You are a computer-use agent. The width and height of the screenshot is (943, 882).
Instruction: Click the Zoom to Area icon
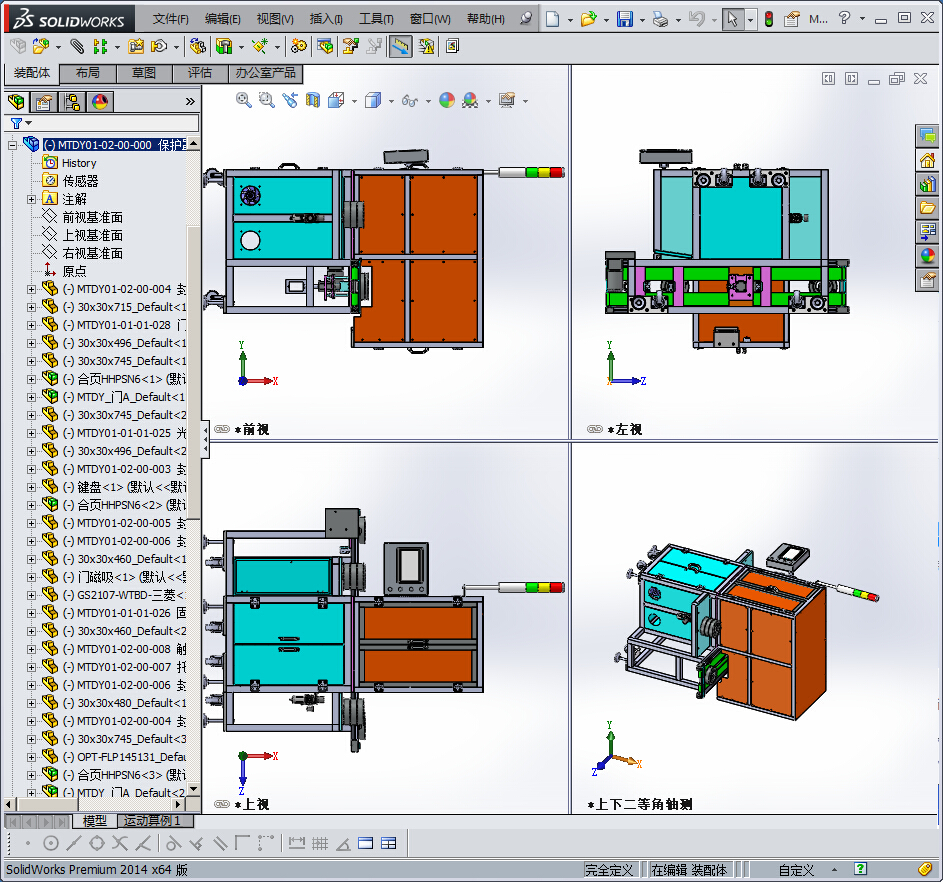pyautogui.click(x=266, y=100)
